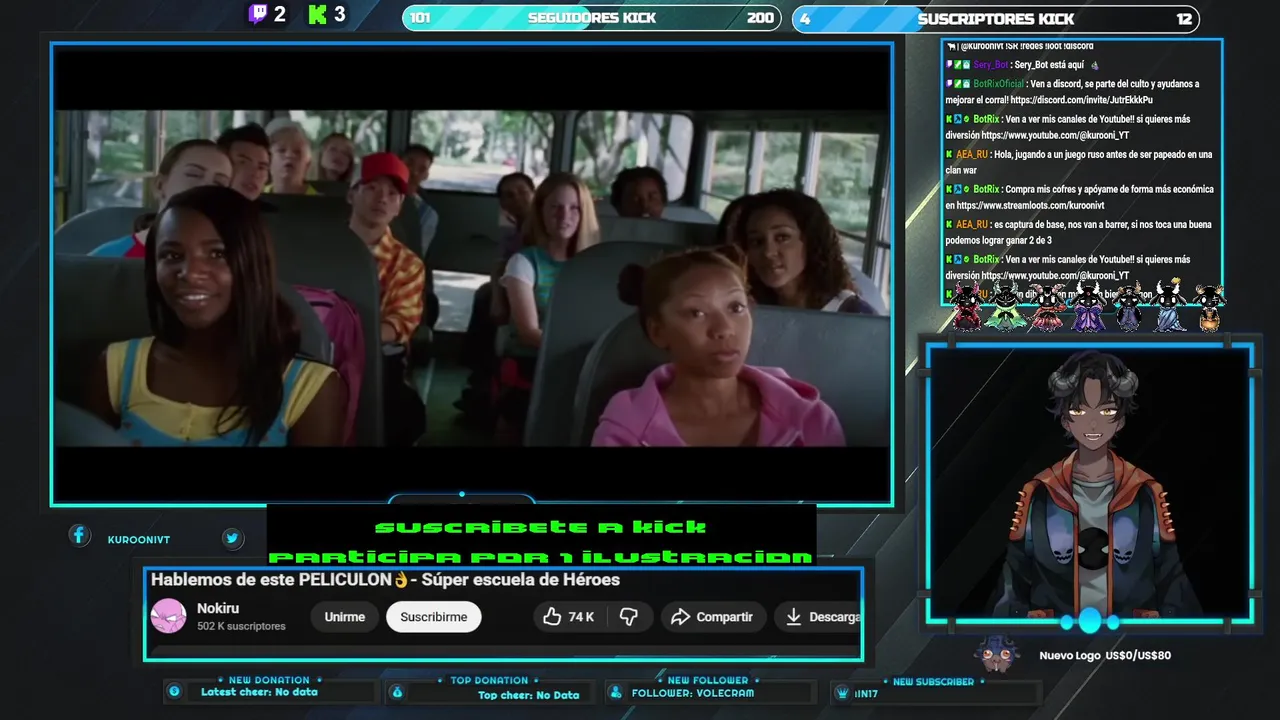Click AEA_RU's message about 'juego ruso'
1280x720 pixels.
(1079, 162)
